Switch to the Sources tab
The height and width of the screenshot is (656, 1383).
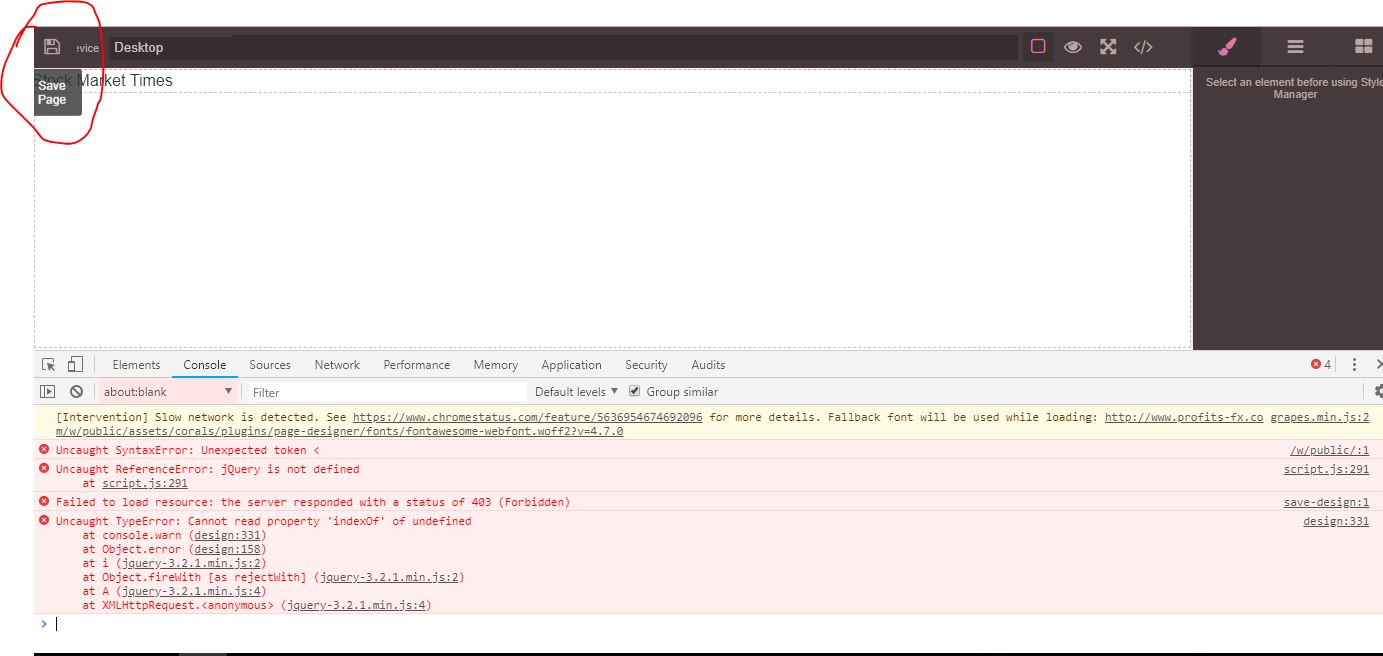[x=270, y=365]
